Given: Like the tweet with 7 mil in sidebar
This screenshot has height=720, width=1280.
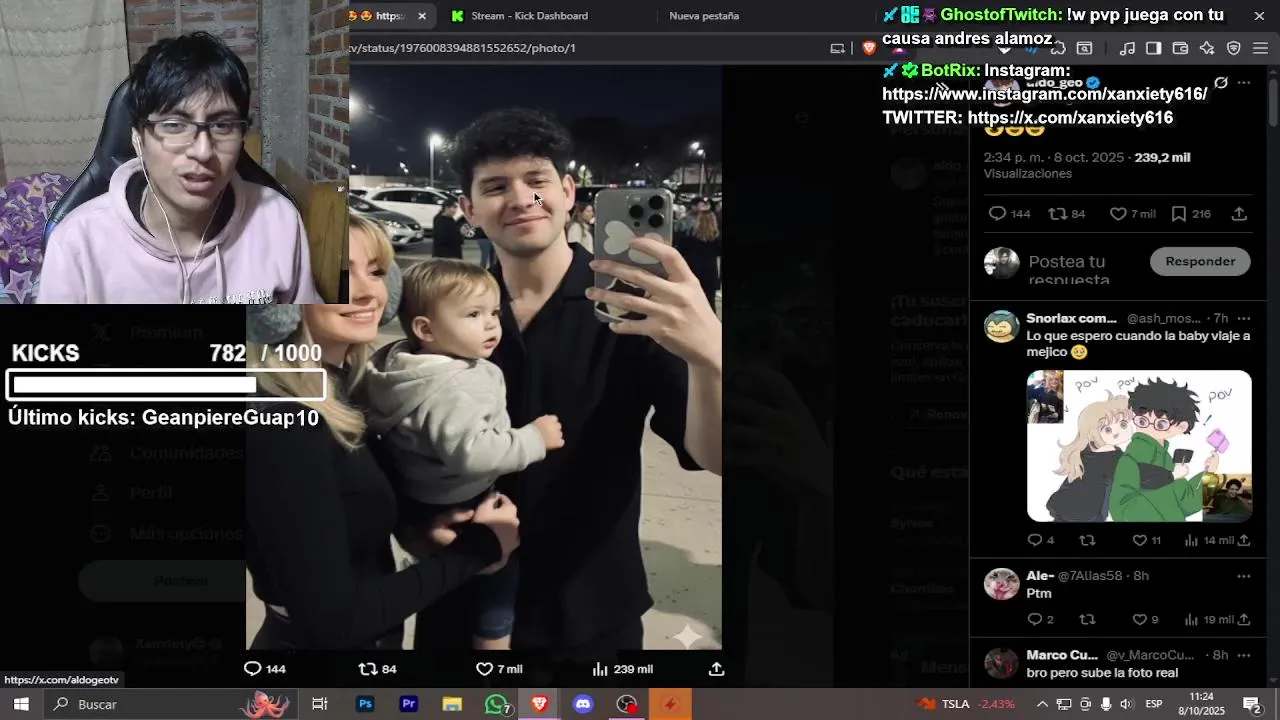Looking at the screenshot, I should tap(1118, 214).
